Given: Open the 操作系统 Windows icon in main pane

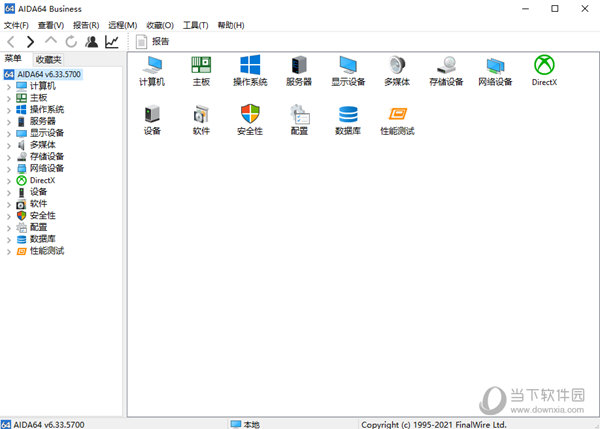Looking at the screenshot, I should (250, 65).
